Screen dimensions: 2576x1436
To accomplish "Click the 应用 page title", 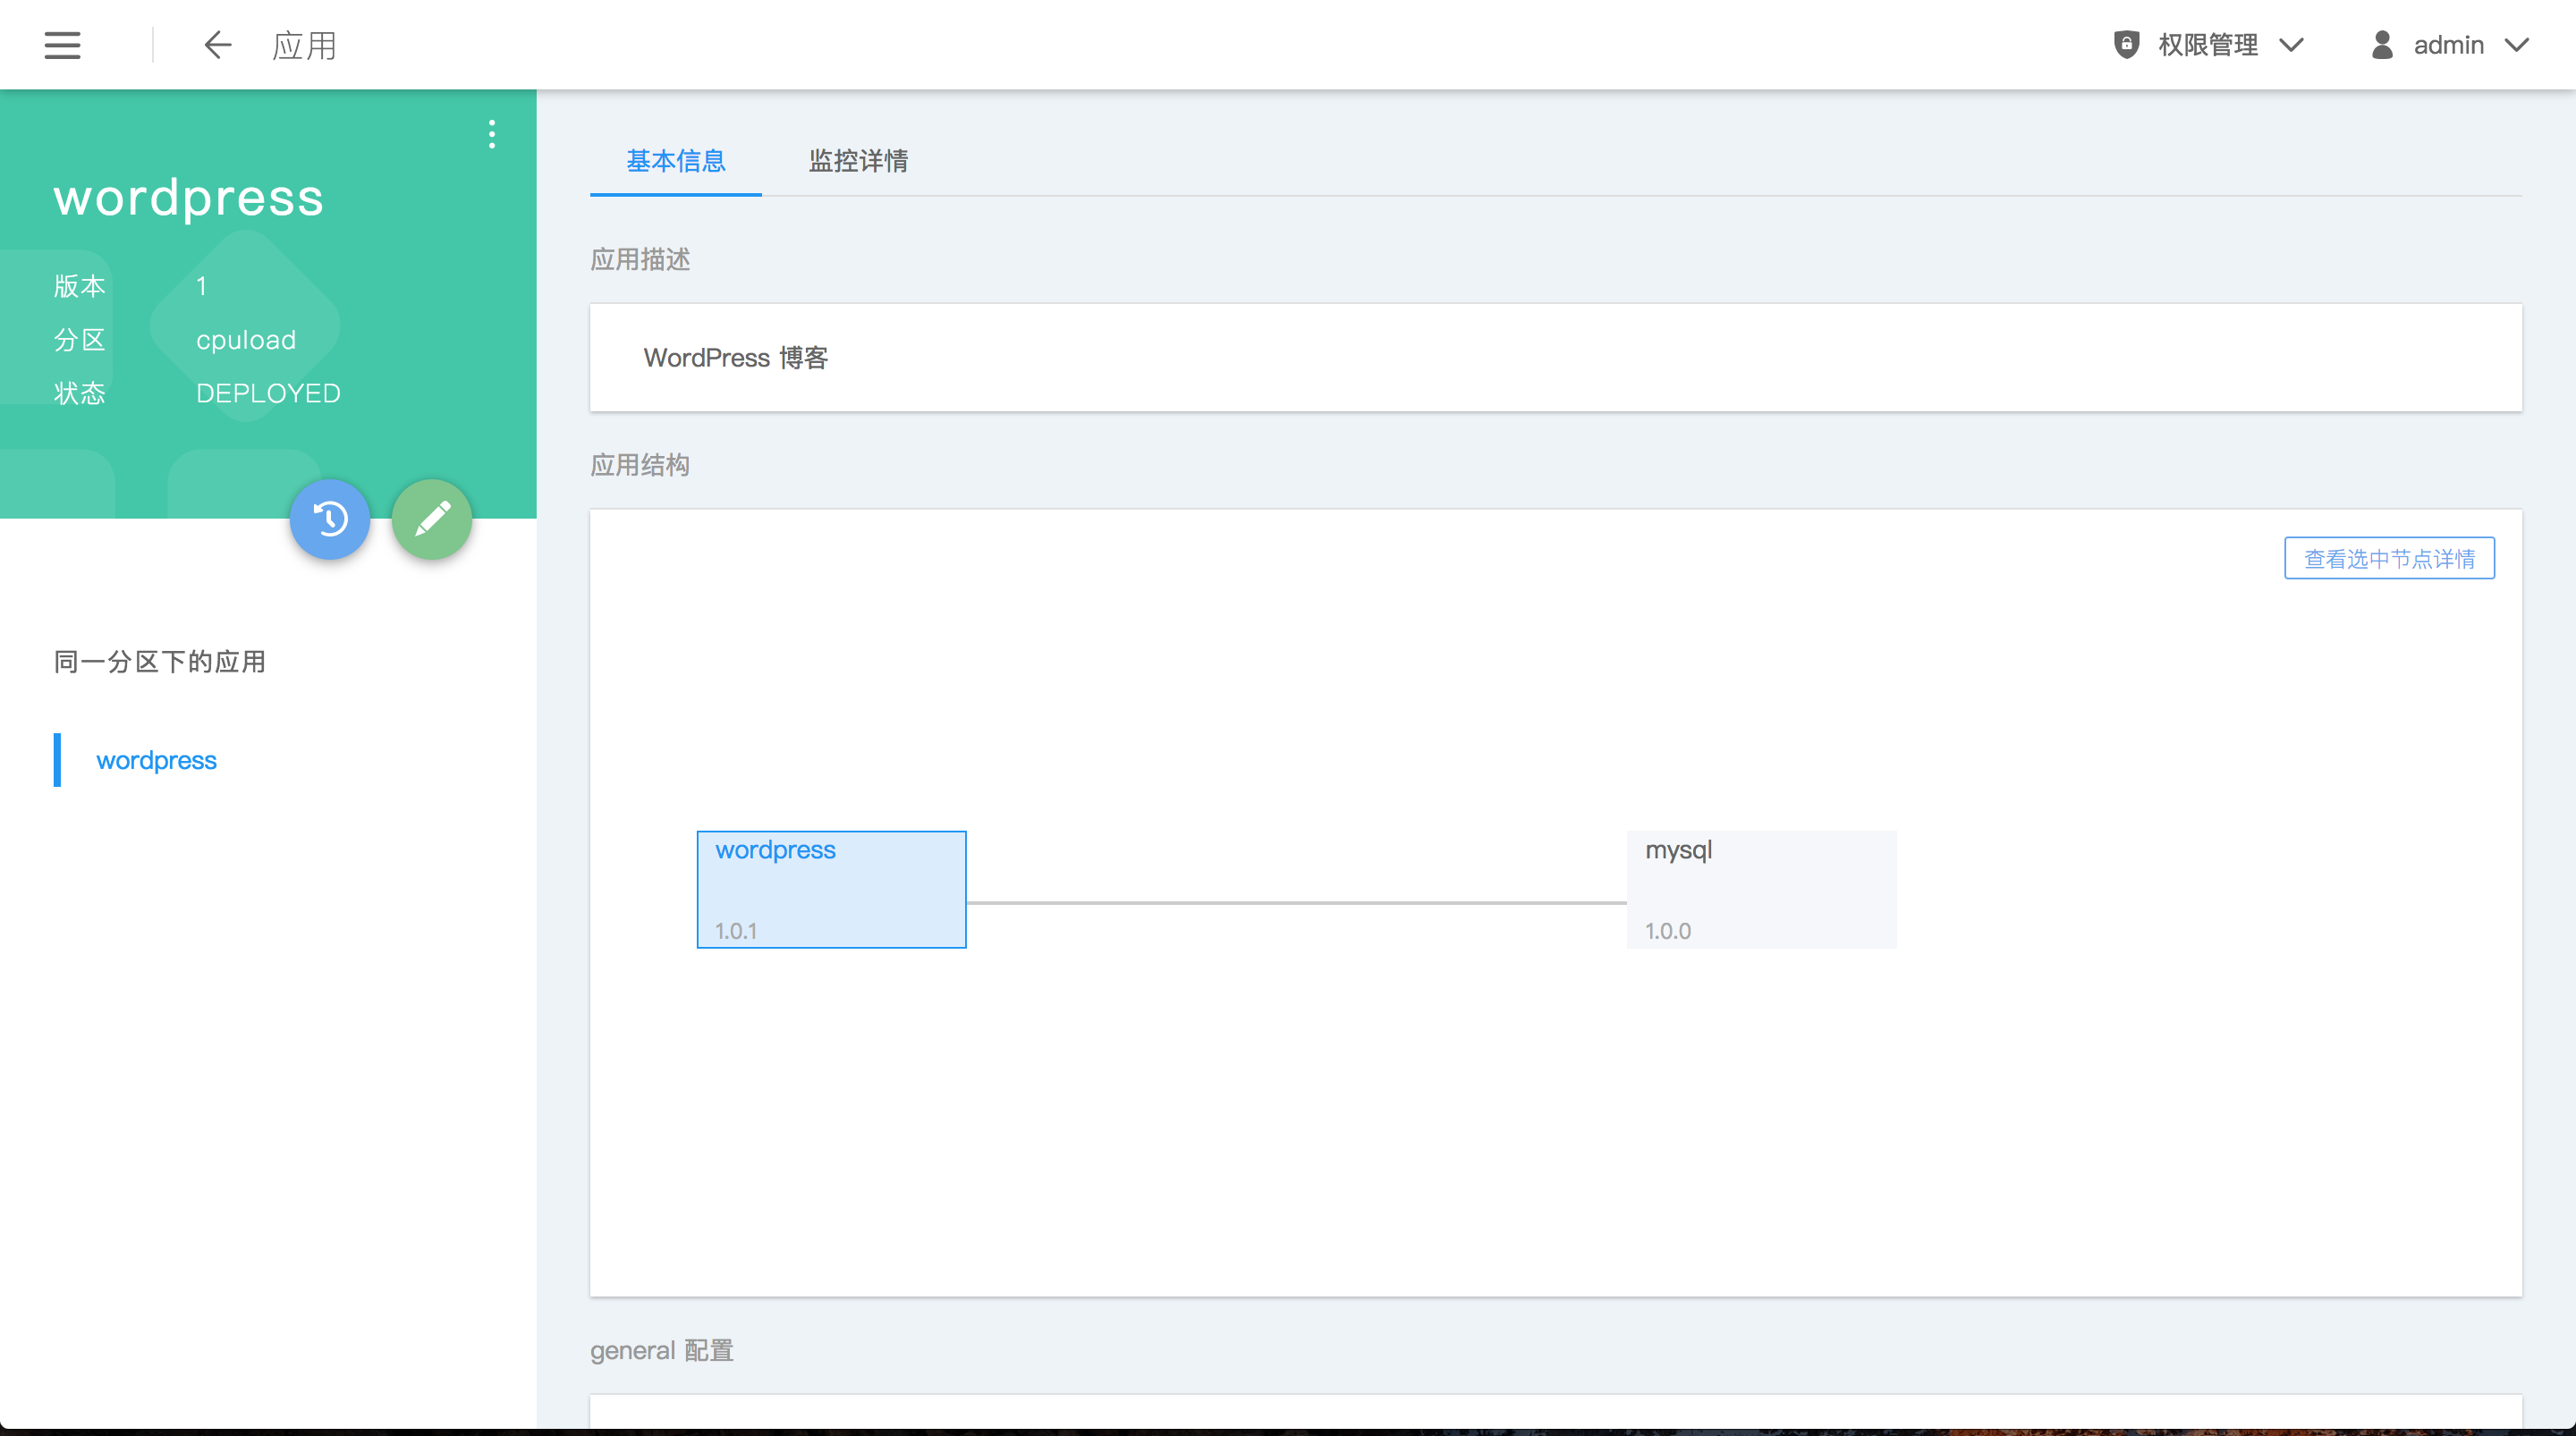I will (x=304, y=45).
